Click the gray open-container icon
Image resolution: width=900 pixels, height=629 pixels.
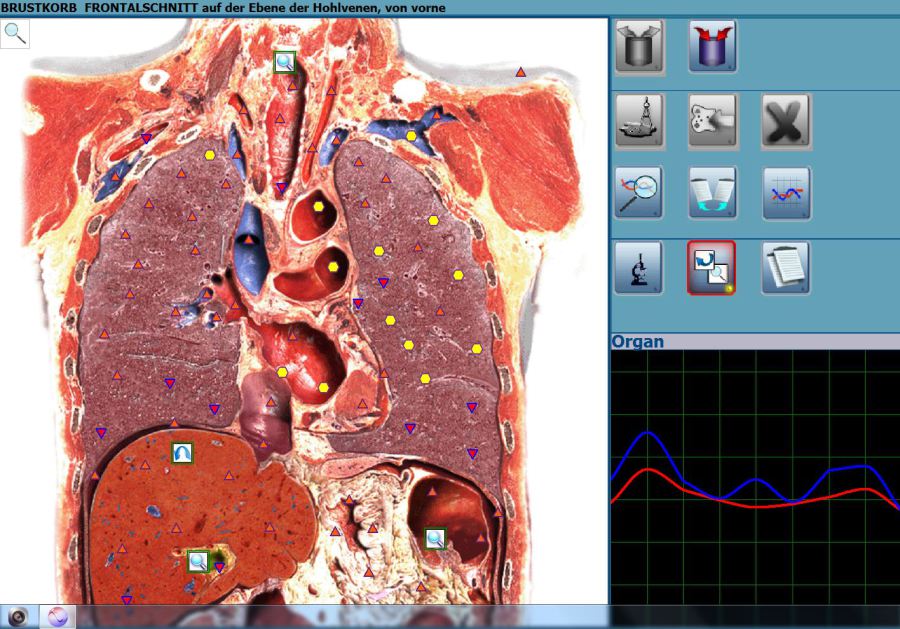point(640,47)
